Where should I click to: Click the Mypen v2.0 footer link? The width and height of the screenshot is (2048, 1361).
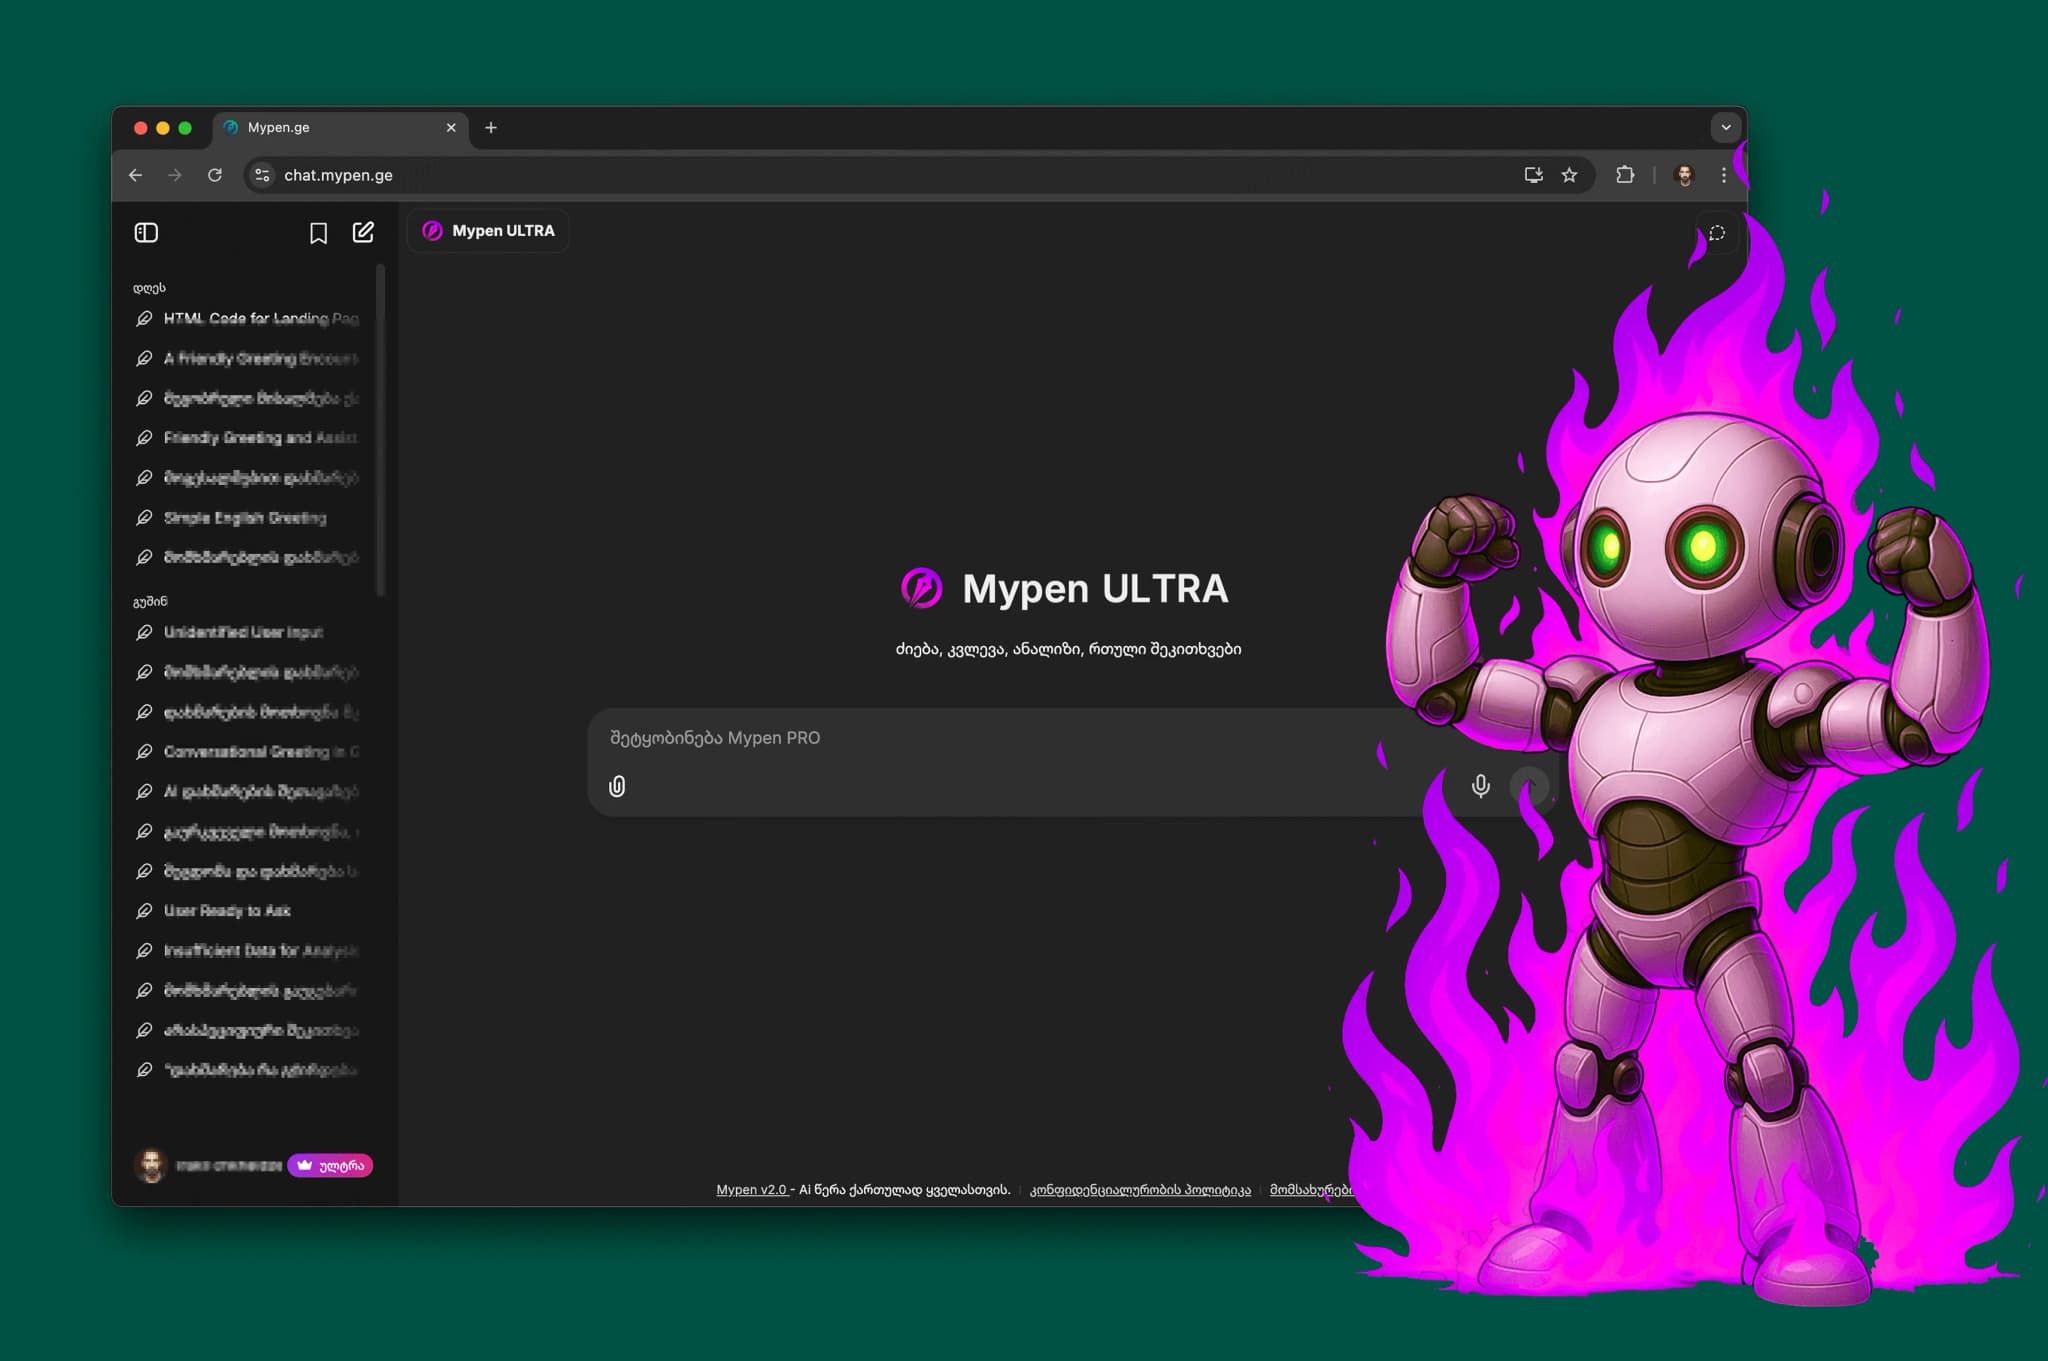[x=751, y=1189]
